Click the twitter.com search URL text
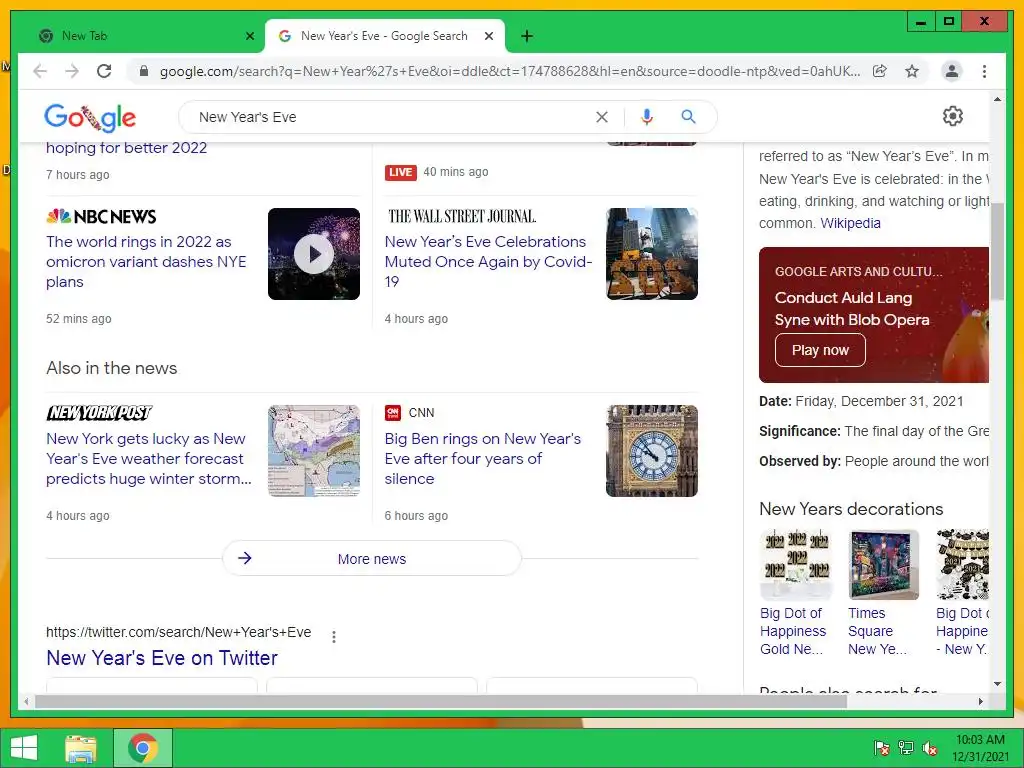The width and height of the screenshot is (1024, 768). point(178,632)
